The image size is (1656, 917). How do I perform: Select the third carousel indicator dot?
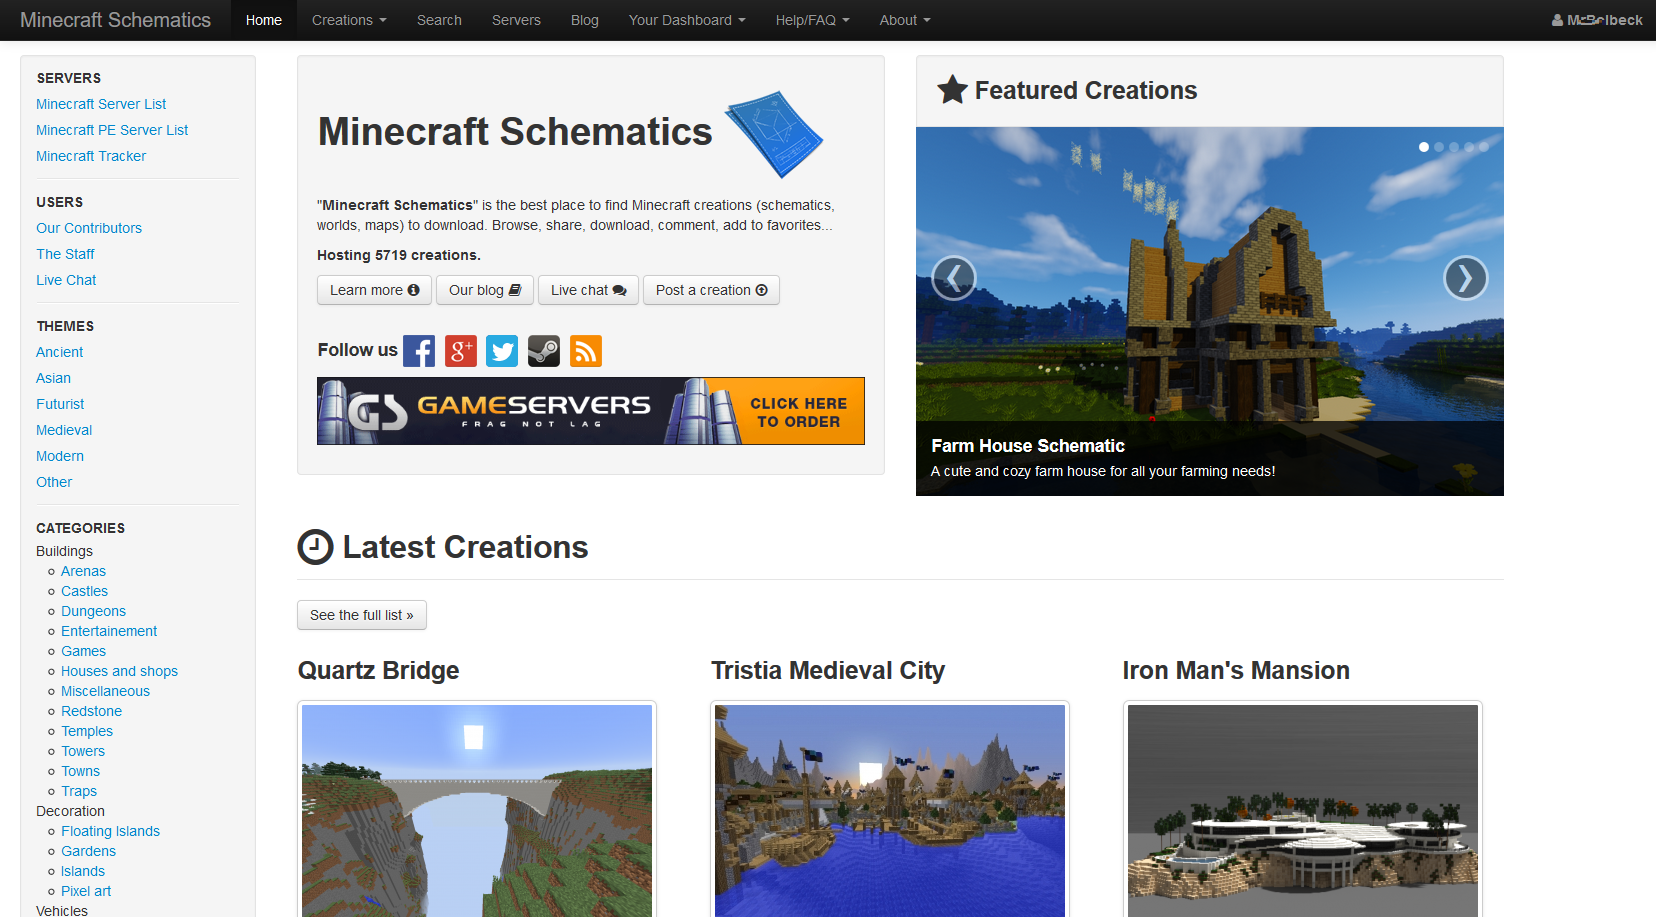point(1454,146)
